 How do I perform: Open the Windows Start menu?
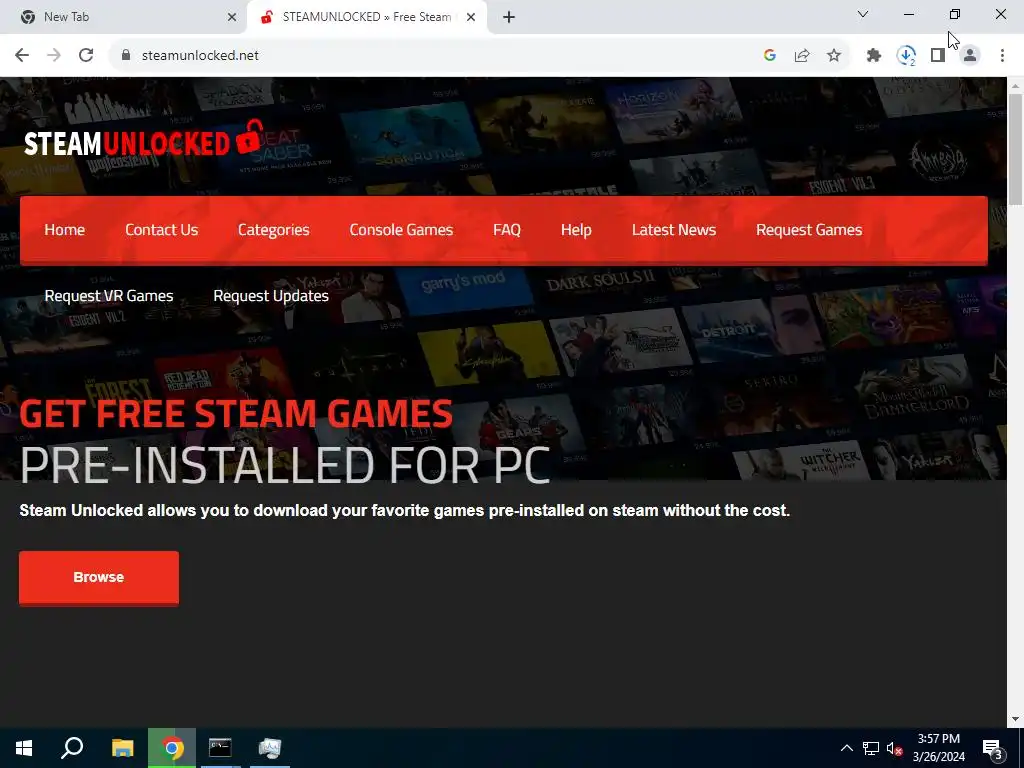coord(24,748)
